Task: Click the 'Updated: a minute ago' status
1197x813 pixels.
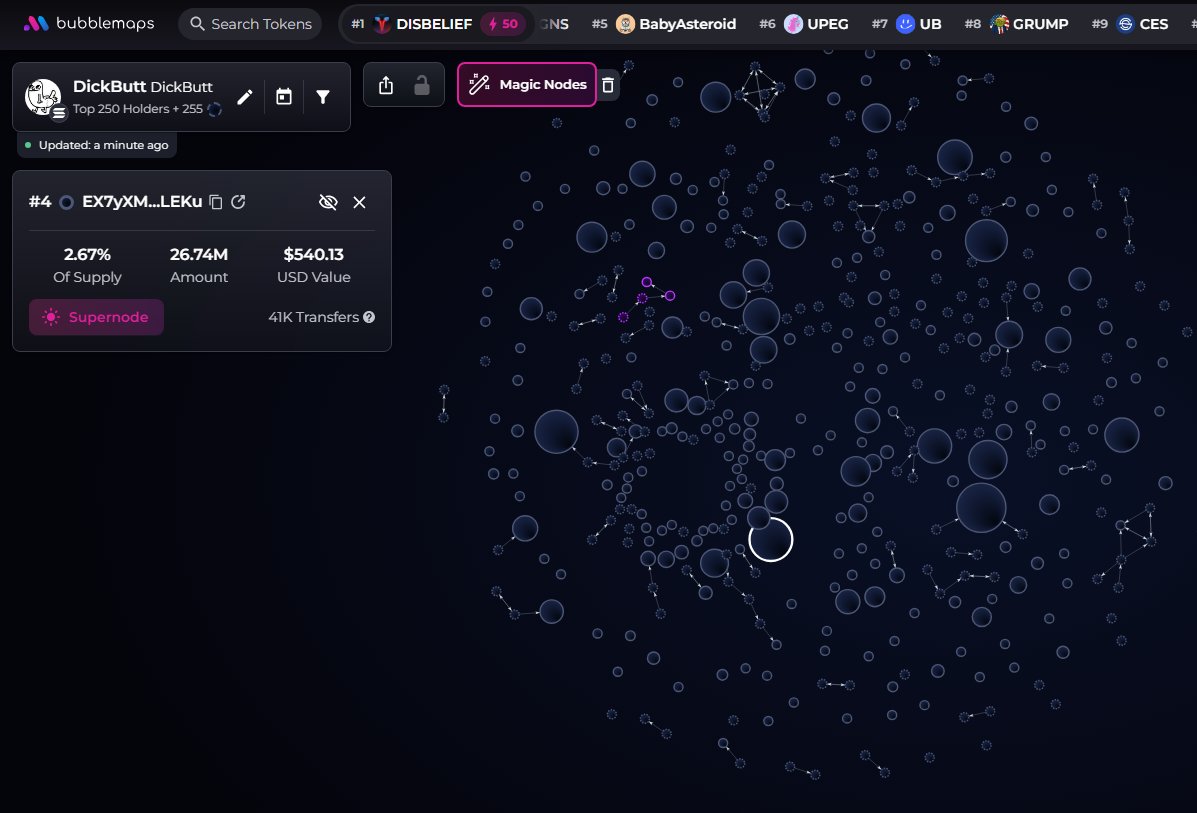Action: click(x=97, y=145)
